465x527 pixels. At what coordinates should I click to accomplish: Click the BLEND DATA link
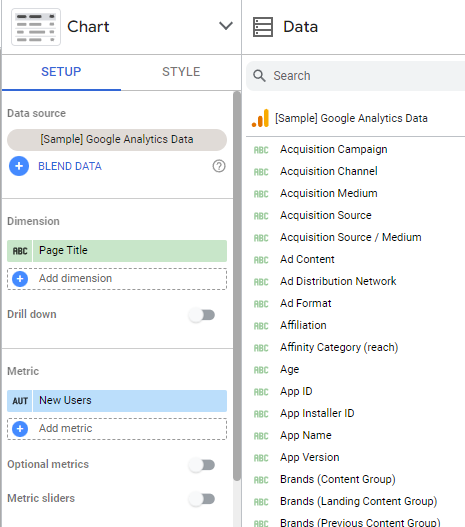[70, 166]
